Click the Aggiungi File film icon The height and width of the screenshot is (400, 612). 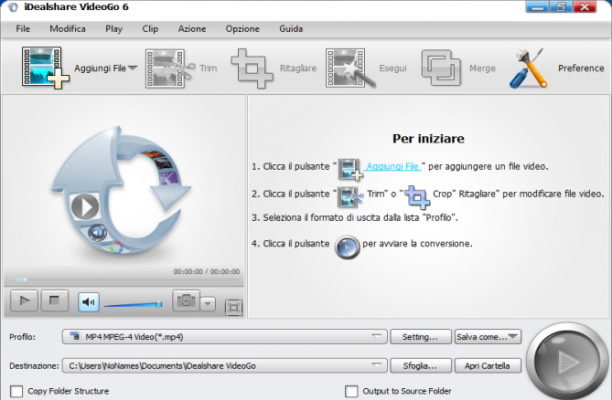[45, 68]
